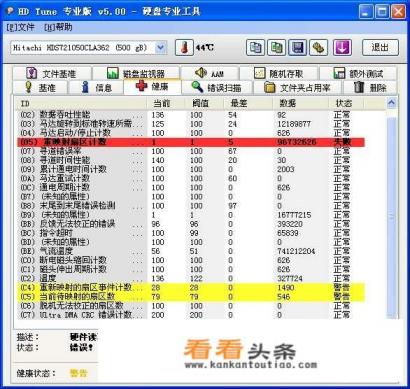410x389 pixels.
Task: Click the purple down-arrow minimize to tray icon
Action: (342, 47)
